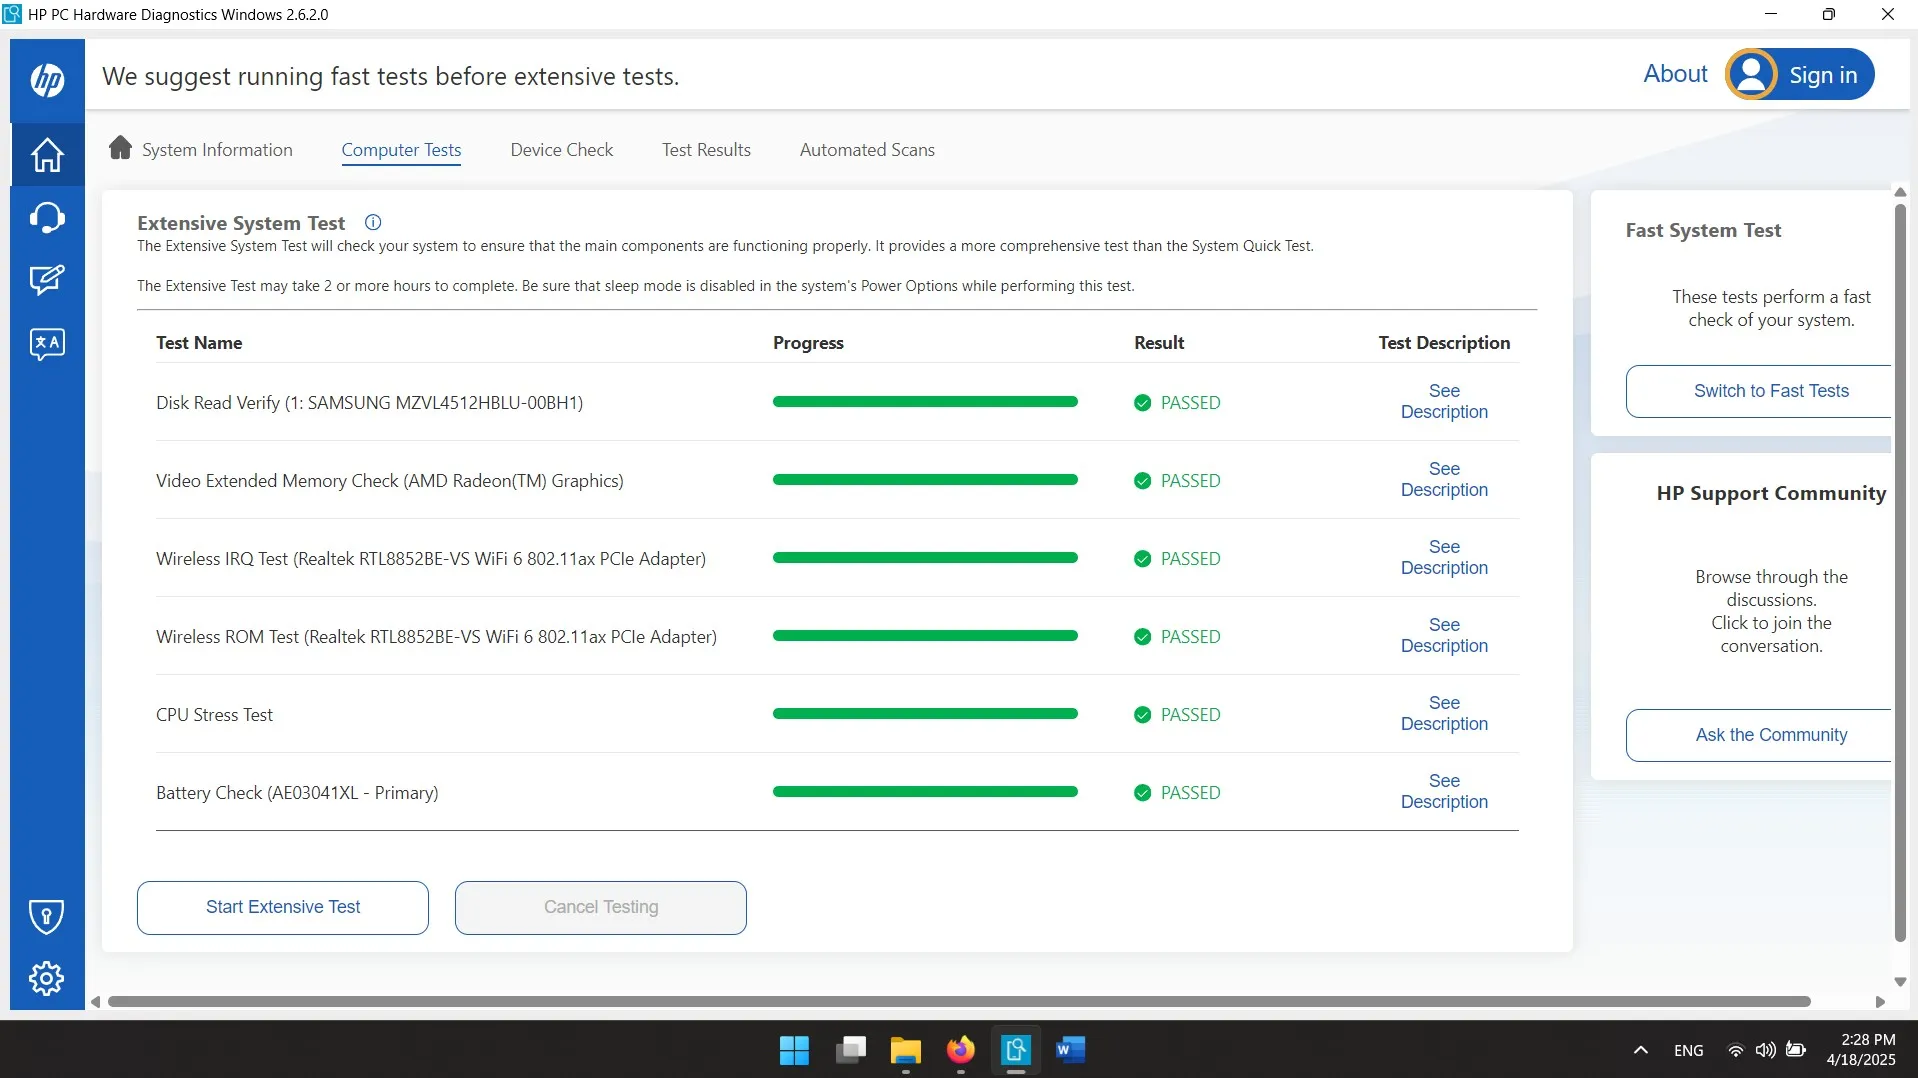This screenshot has width=1918, height=1078.
Task: Click the green check icon for Battery Check
Action: [1142, 793]
